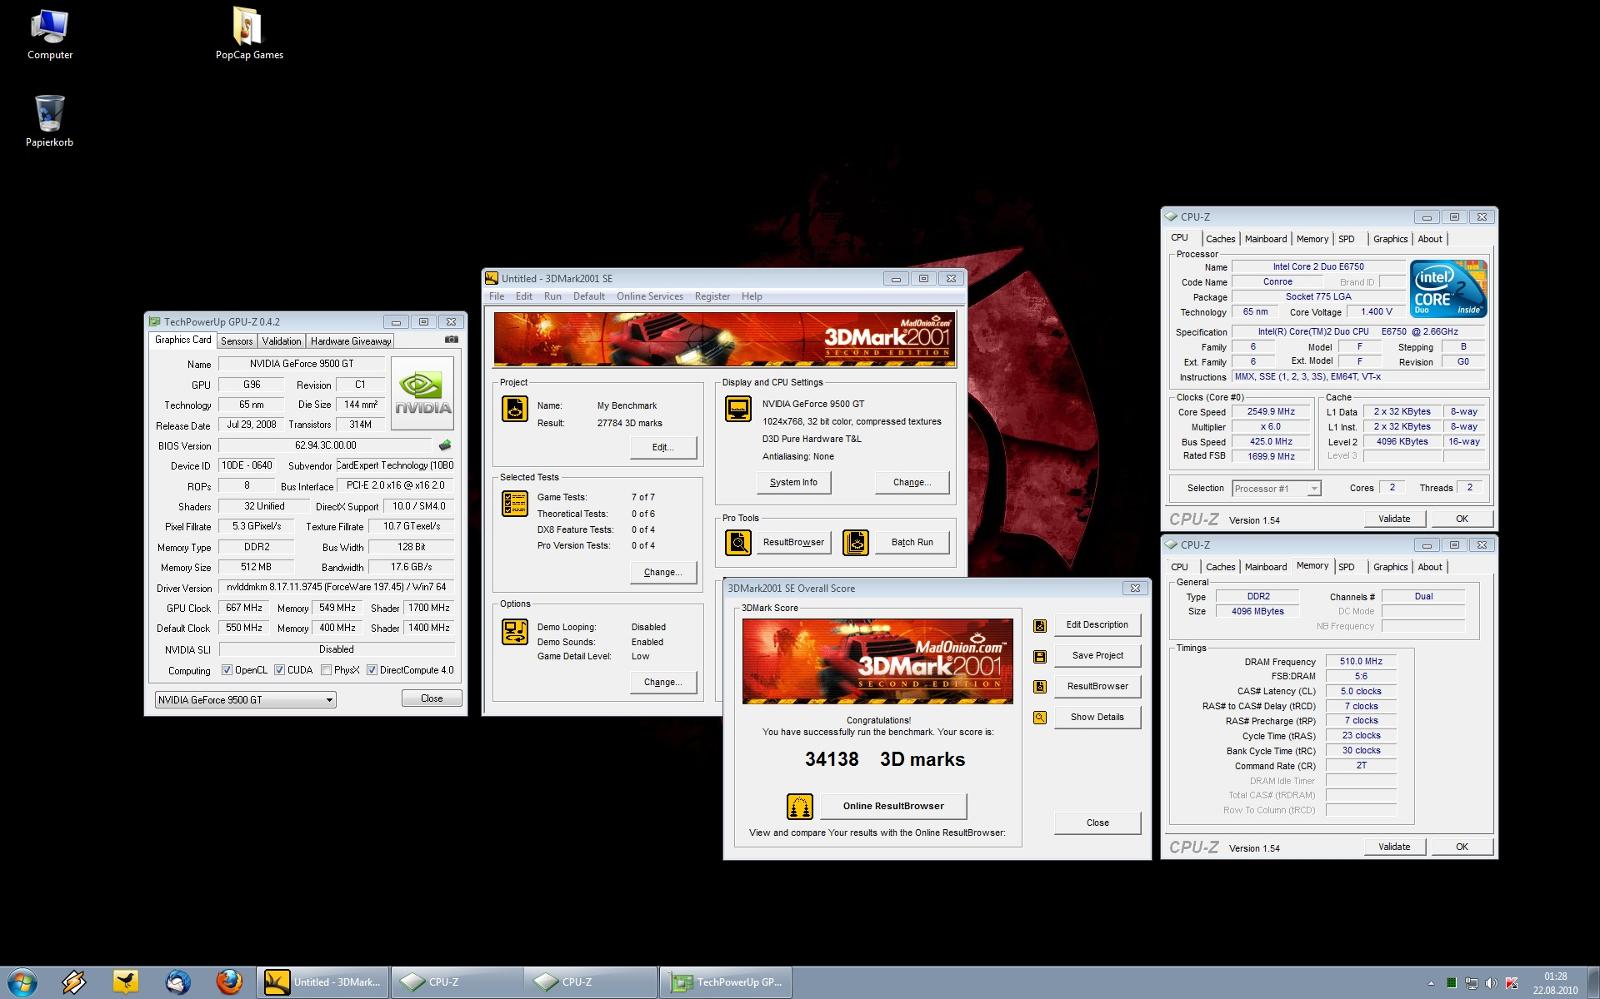Click the monitor icon in Display settings
Image resolution: width=1600 pixels, height=999 pixels.
(738, 409)
